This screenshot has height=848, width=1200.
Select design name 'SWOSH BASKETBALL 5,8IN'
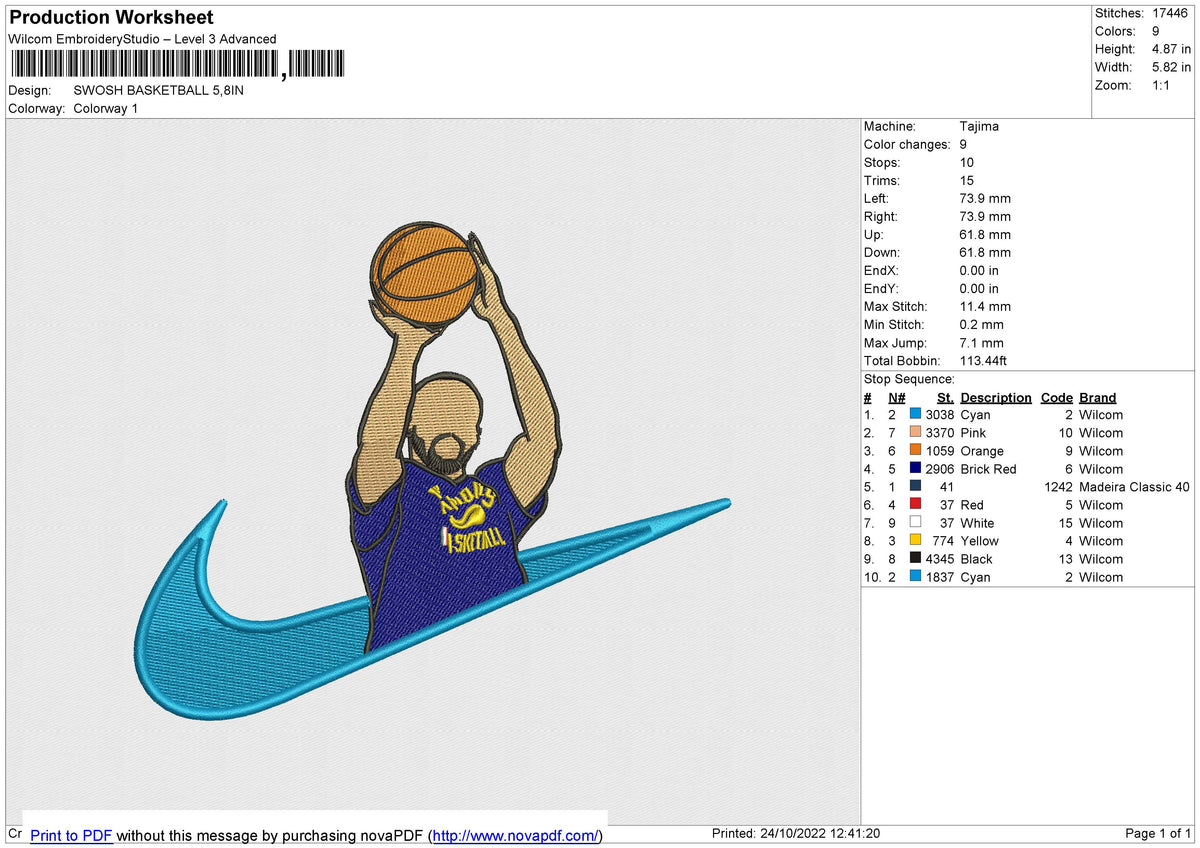point(158,90)
